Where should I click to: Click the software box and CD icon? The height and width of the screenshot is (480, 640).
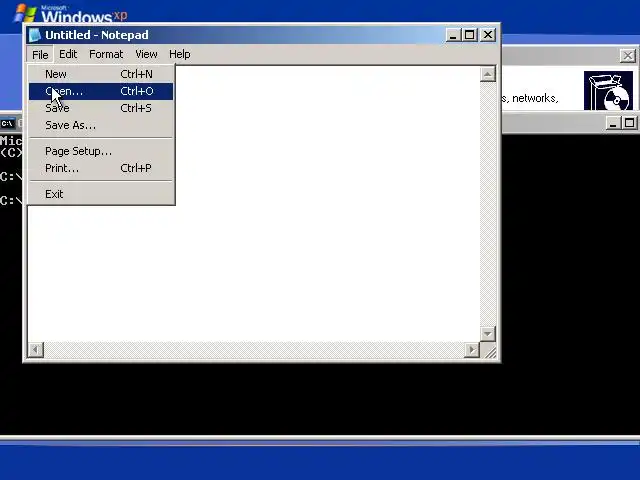(608, 91)
